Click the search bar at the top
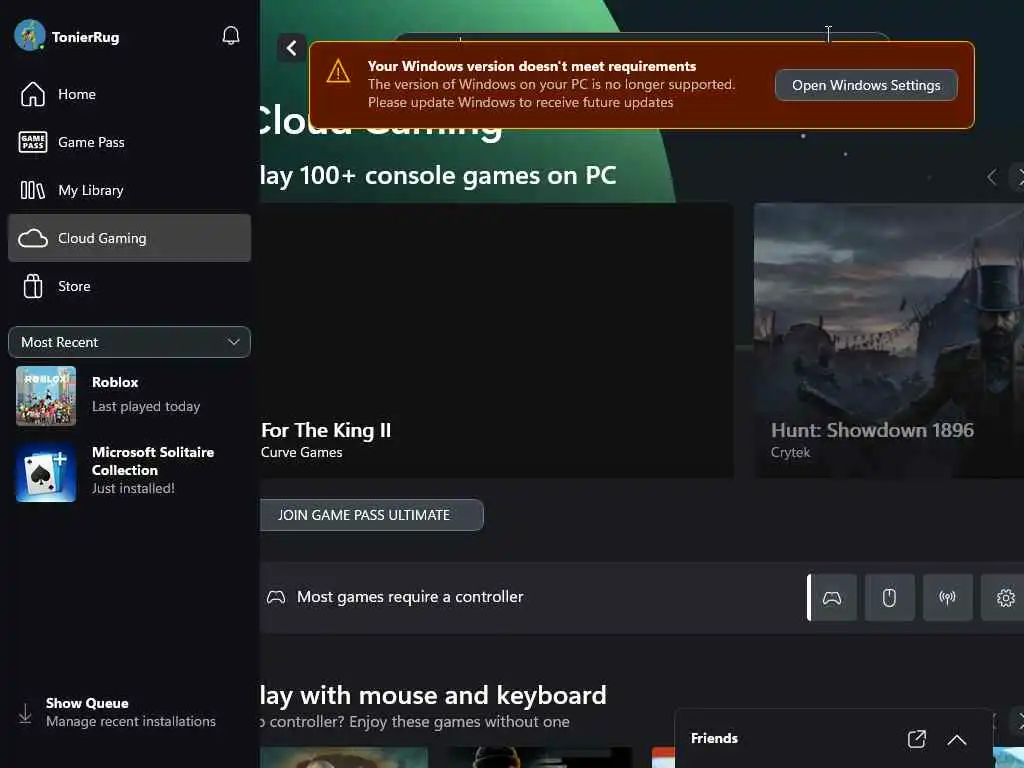1024x768 pixels. pos(643,37)
